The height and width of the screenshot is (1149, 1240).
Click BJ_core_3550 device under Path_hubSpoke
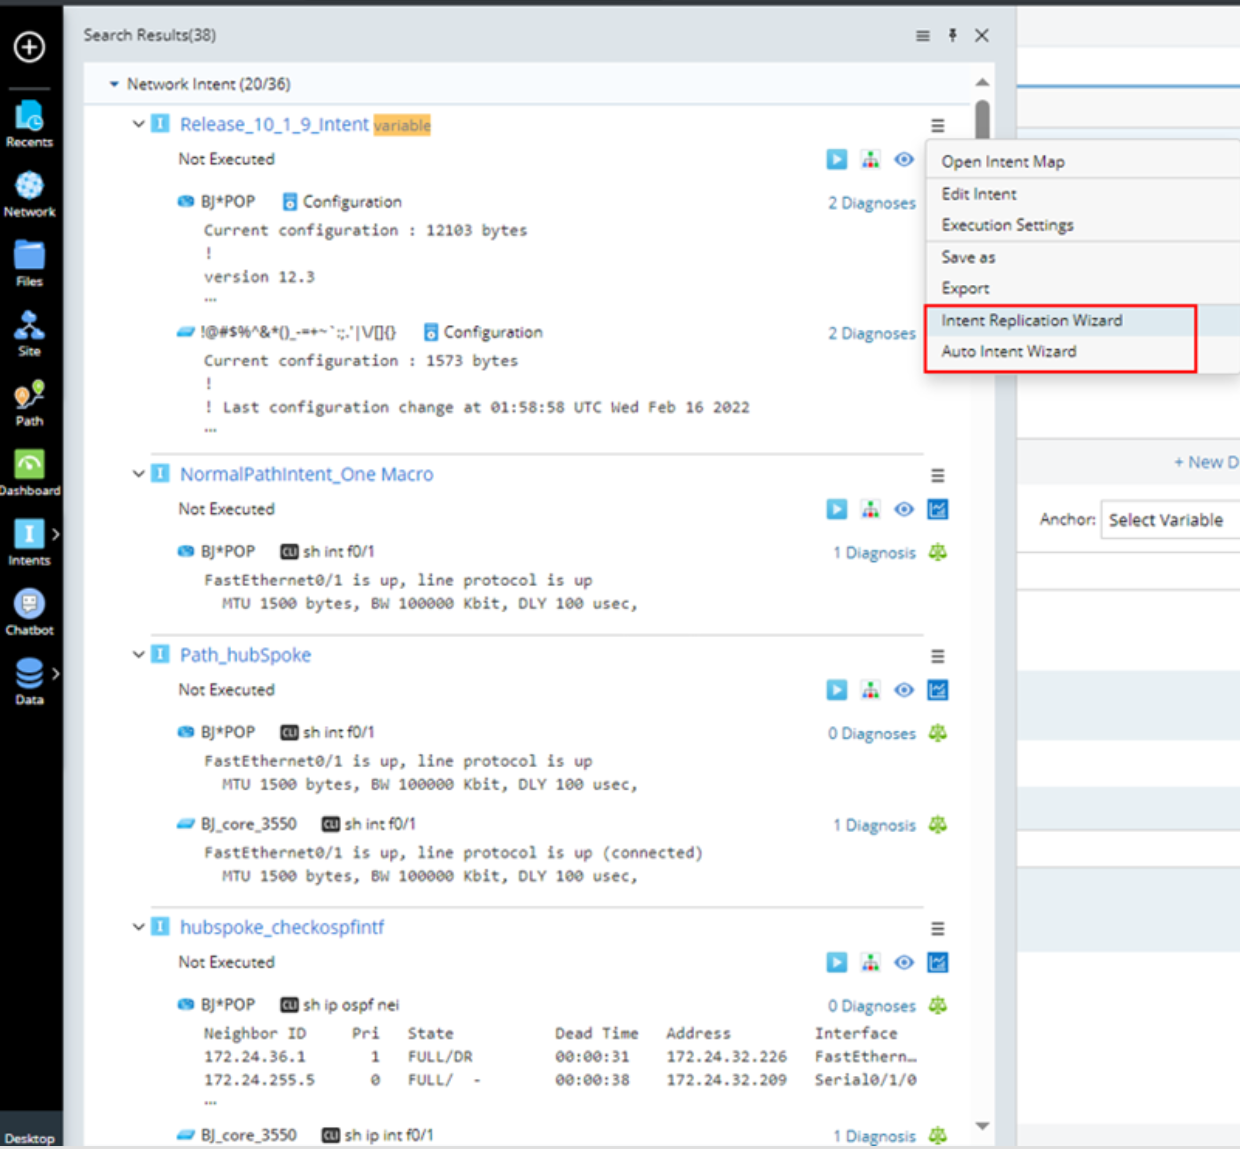[x=248, y=824]
